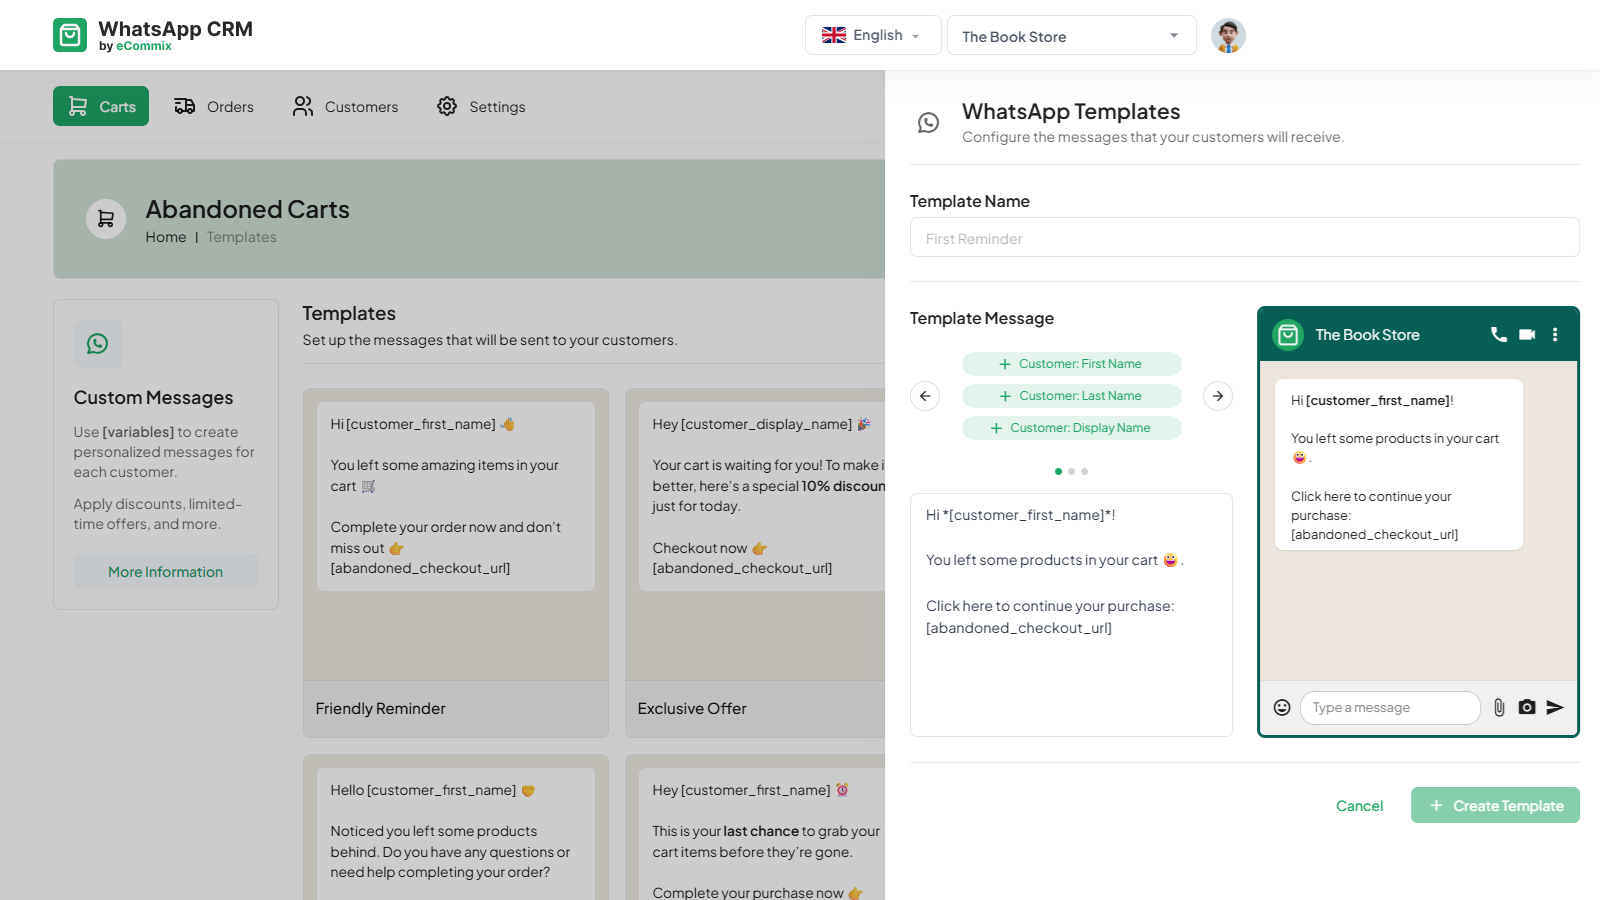Cancel the template creation
The image size is (1600, 900).
coord(1359,806)
